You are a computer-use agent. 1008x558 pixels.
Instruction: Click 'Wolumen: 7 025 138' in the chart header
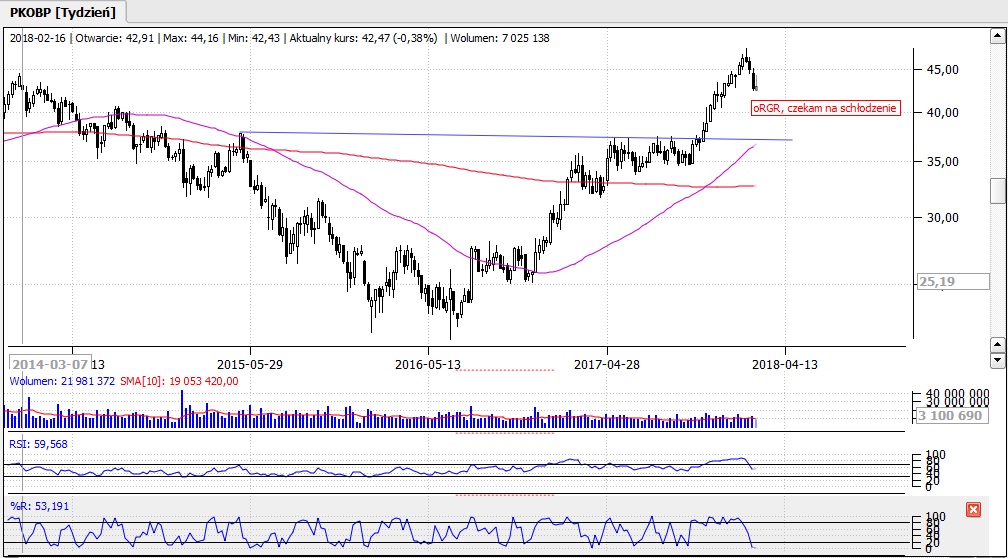click(x=500, y=38)
